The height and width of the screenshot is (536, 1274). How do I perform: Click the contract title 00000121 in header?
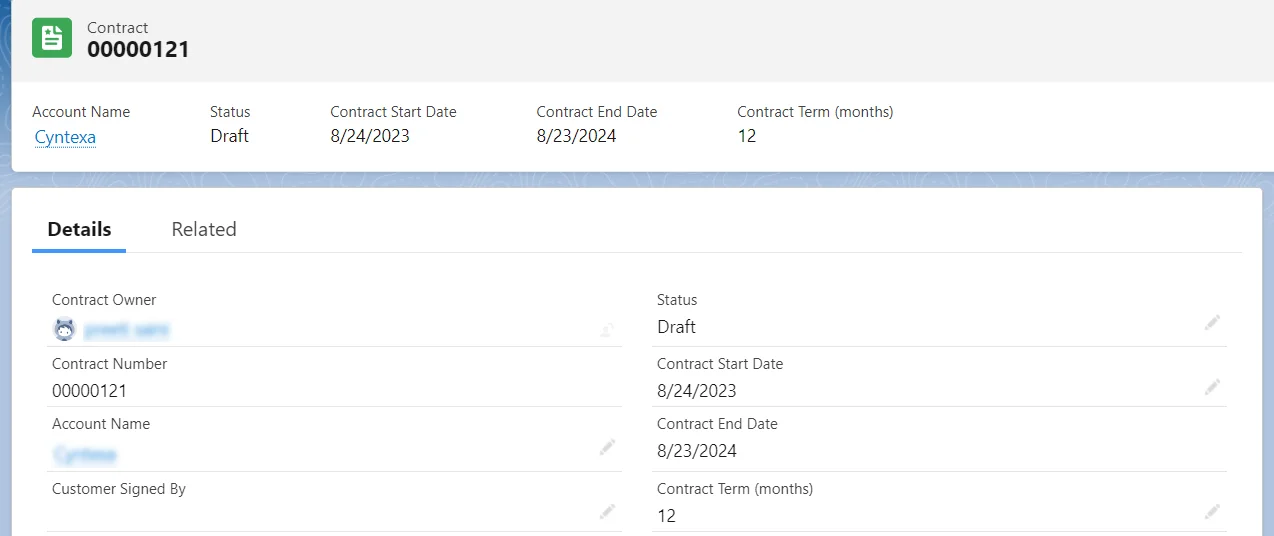tap(138, 49)
